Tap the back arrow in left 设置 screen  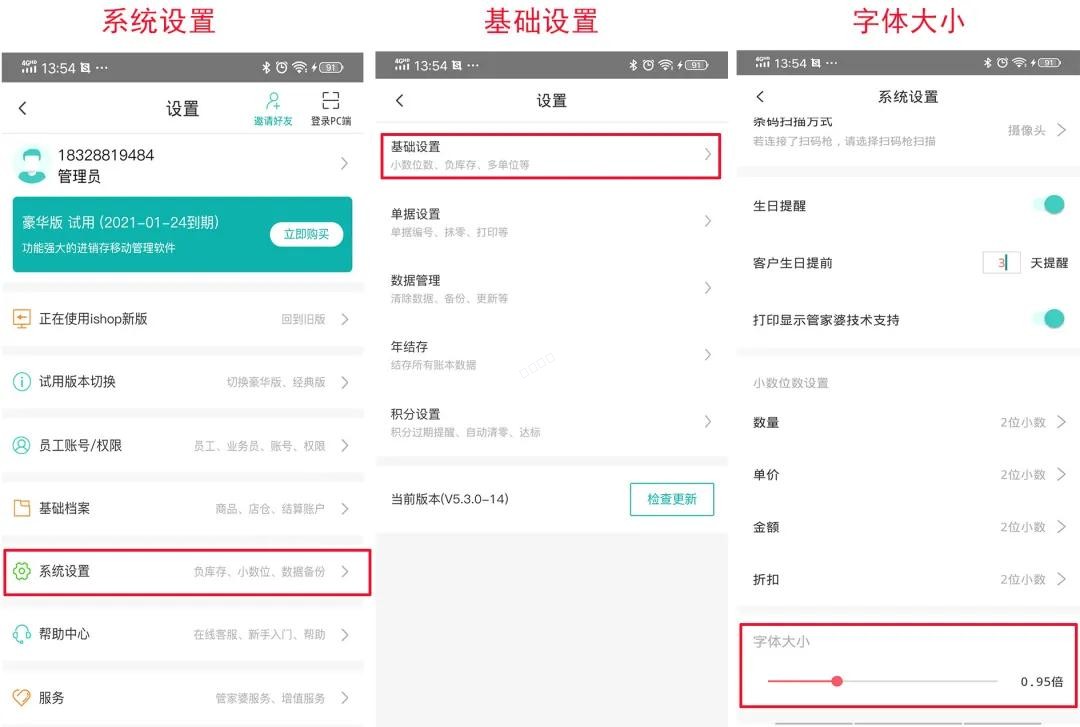coord(23,108)
